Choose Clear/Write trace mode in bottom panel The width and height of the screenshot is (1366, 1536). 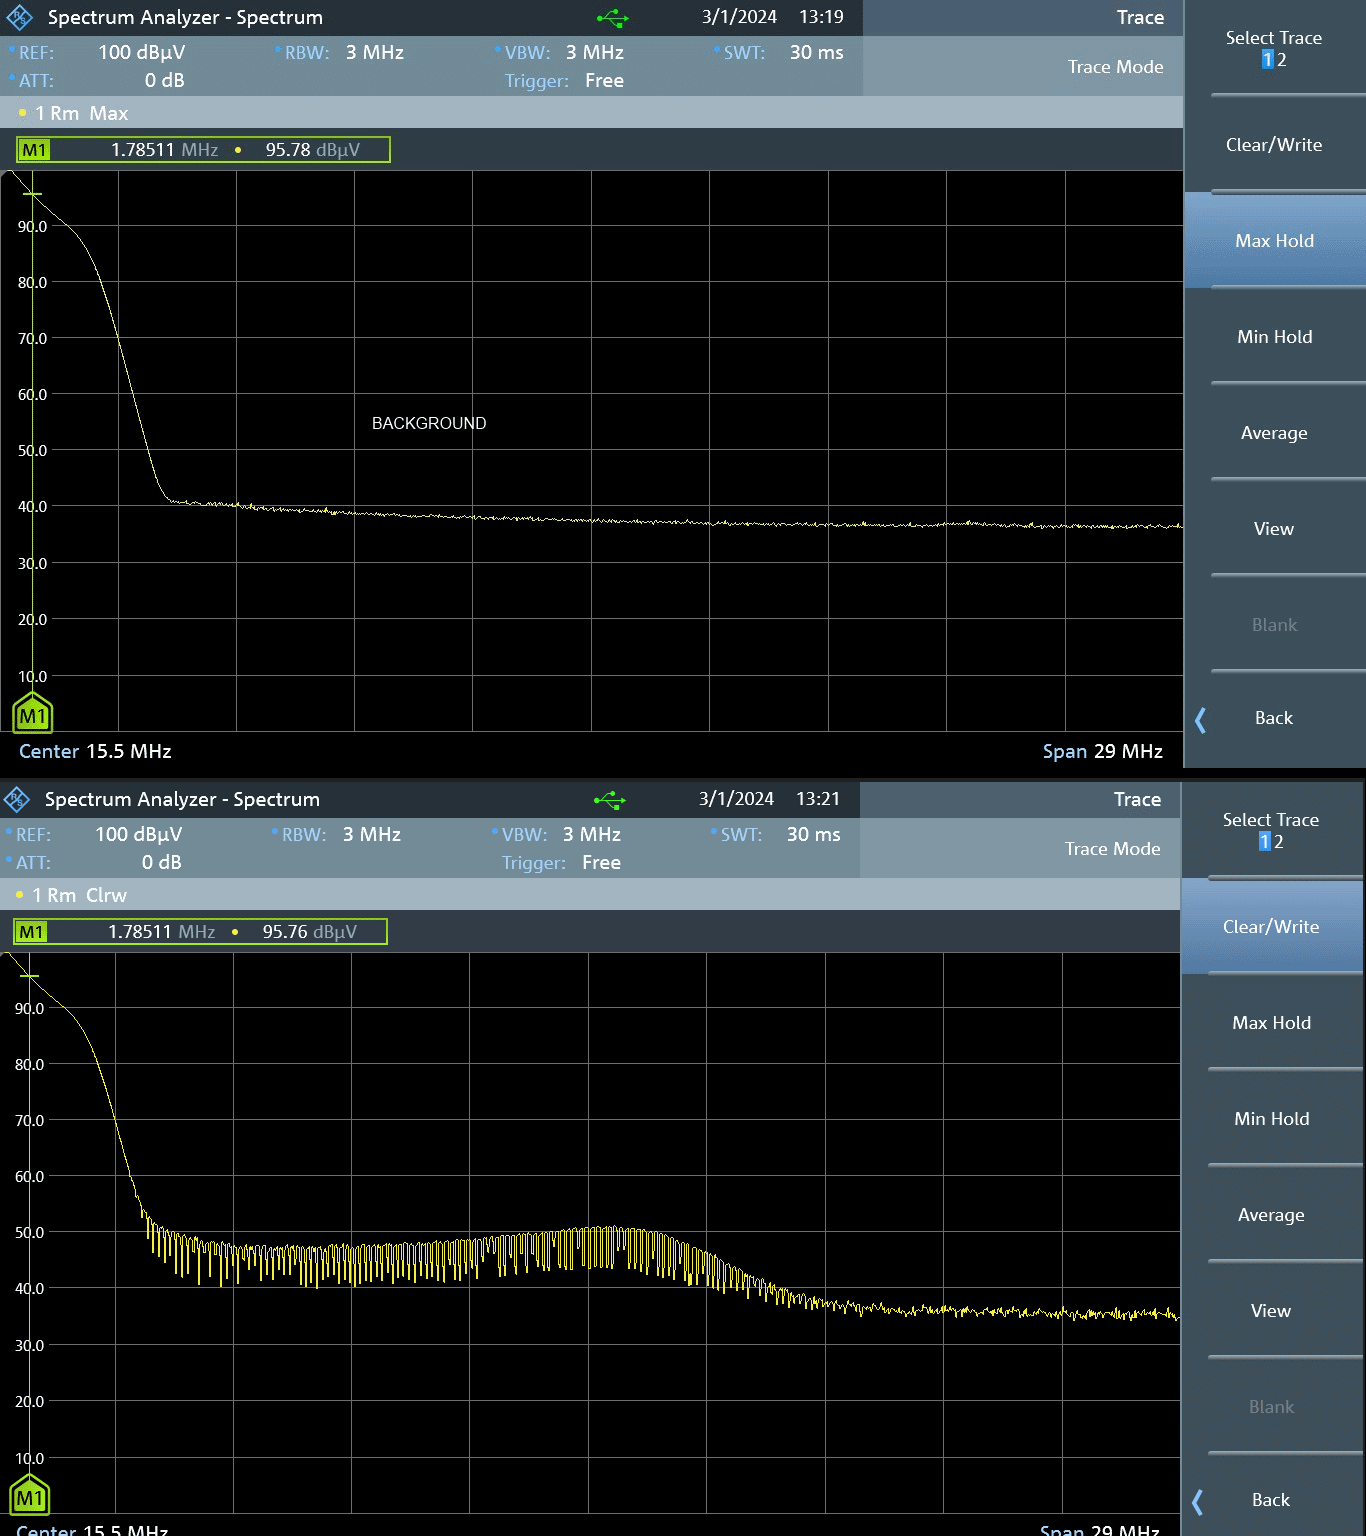pyautogui.click(x=1271, y=927)
